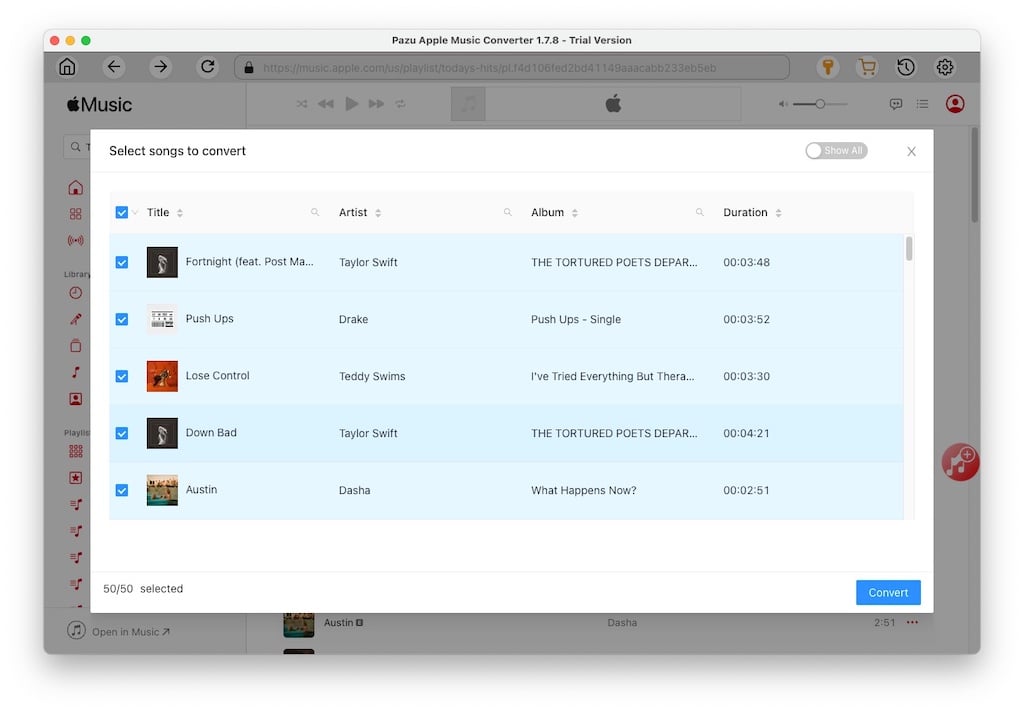Click the artist name Teddy Swims
The image size is (1024, 712).
tap(372, 376)
